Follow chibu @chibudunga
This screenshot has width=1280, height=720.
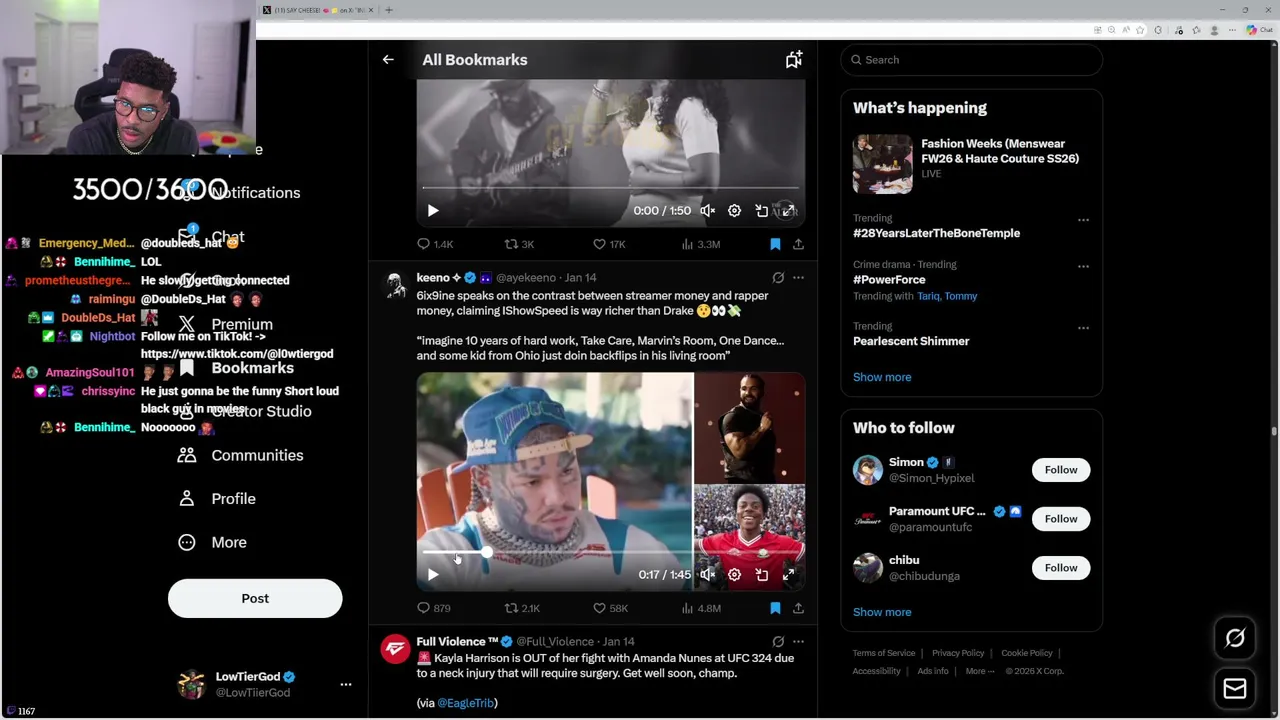(1061, 568)
